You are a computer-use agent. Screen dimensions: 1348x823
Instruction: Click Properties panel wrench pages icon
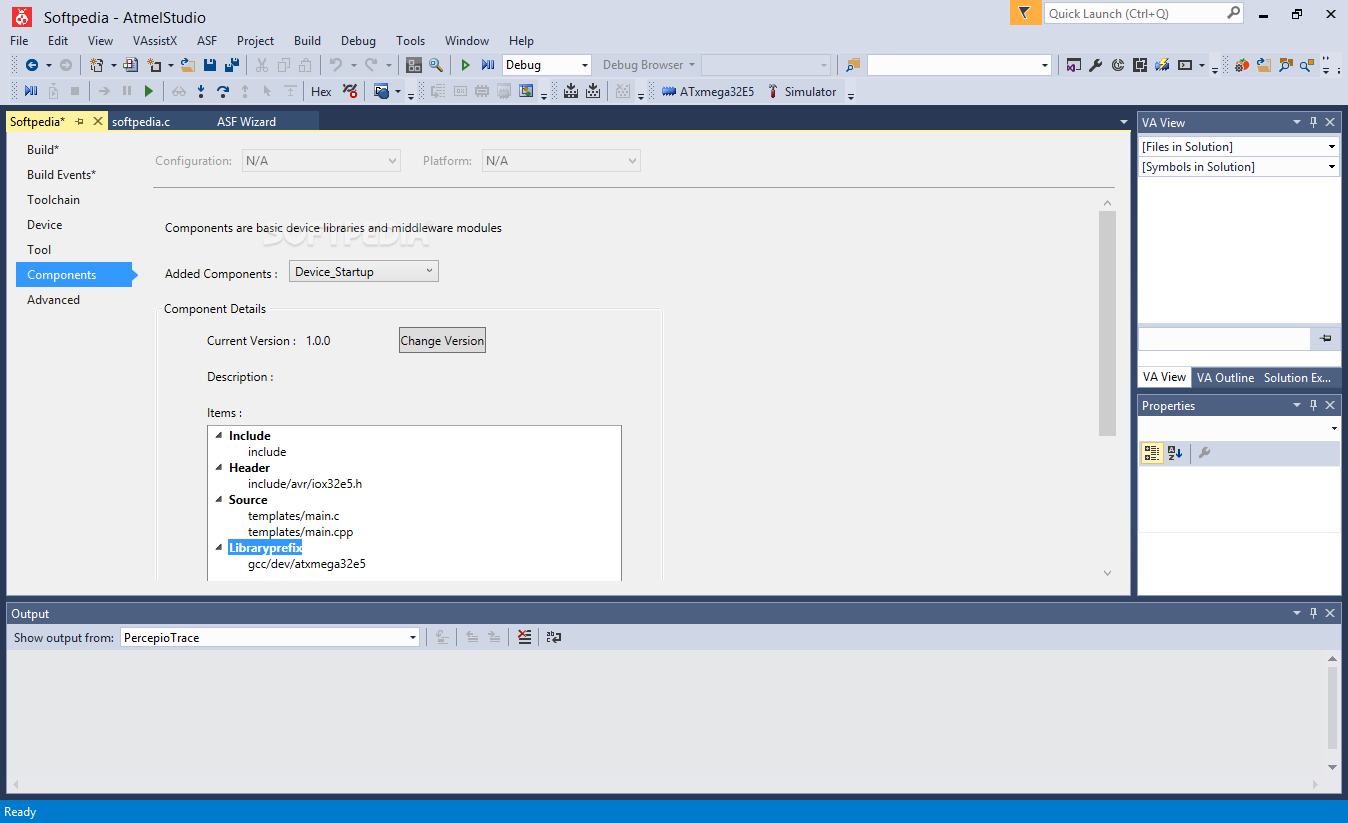[1204, 453]
